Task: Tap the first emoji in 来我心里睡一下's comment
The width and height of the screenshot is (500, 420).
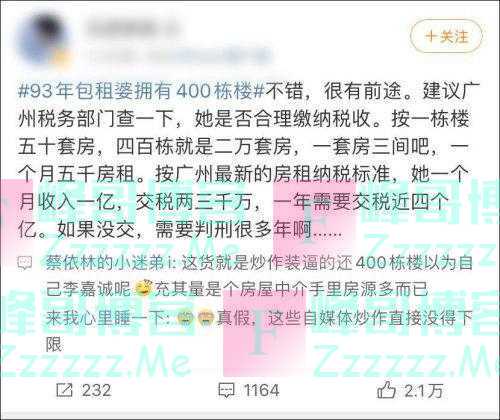Action: click(x=186, y=318)
